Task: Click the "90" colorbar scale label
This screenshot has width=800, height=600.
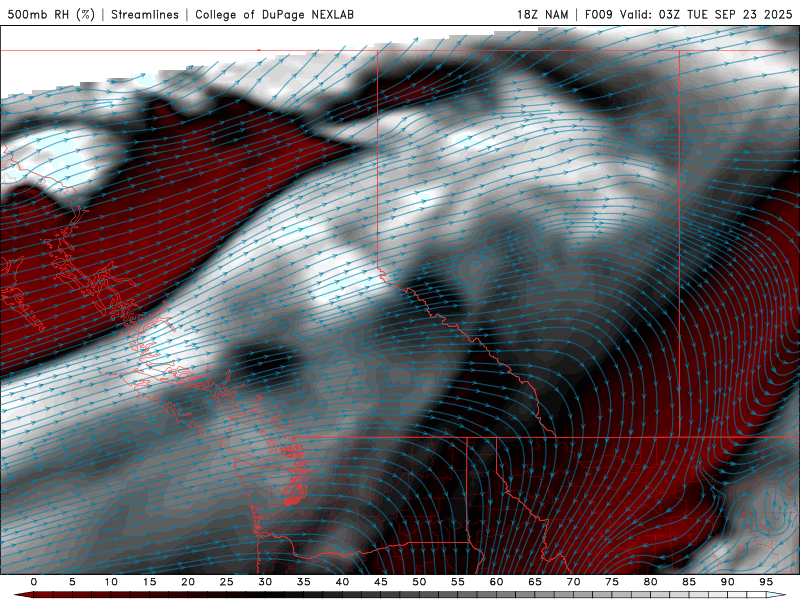Action: point(728,582)
